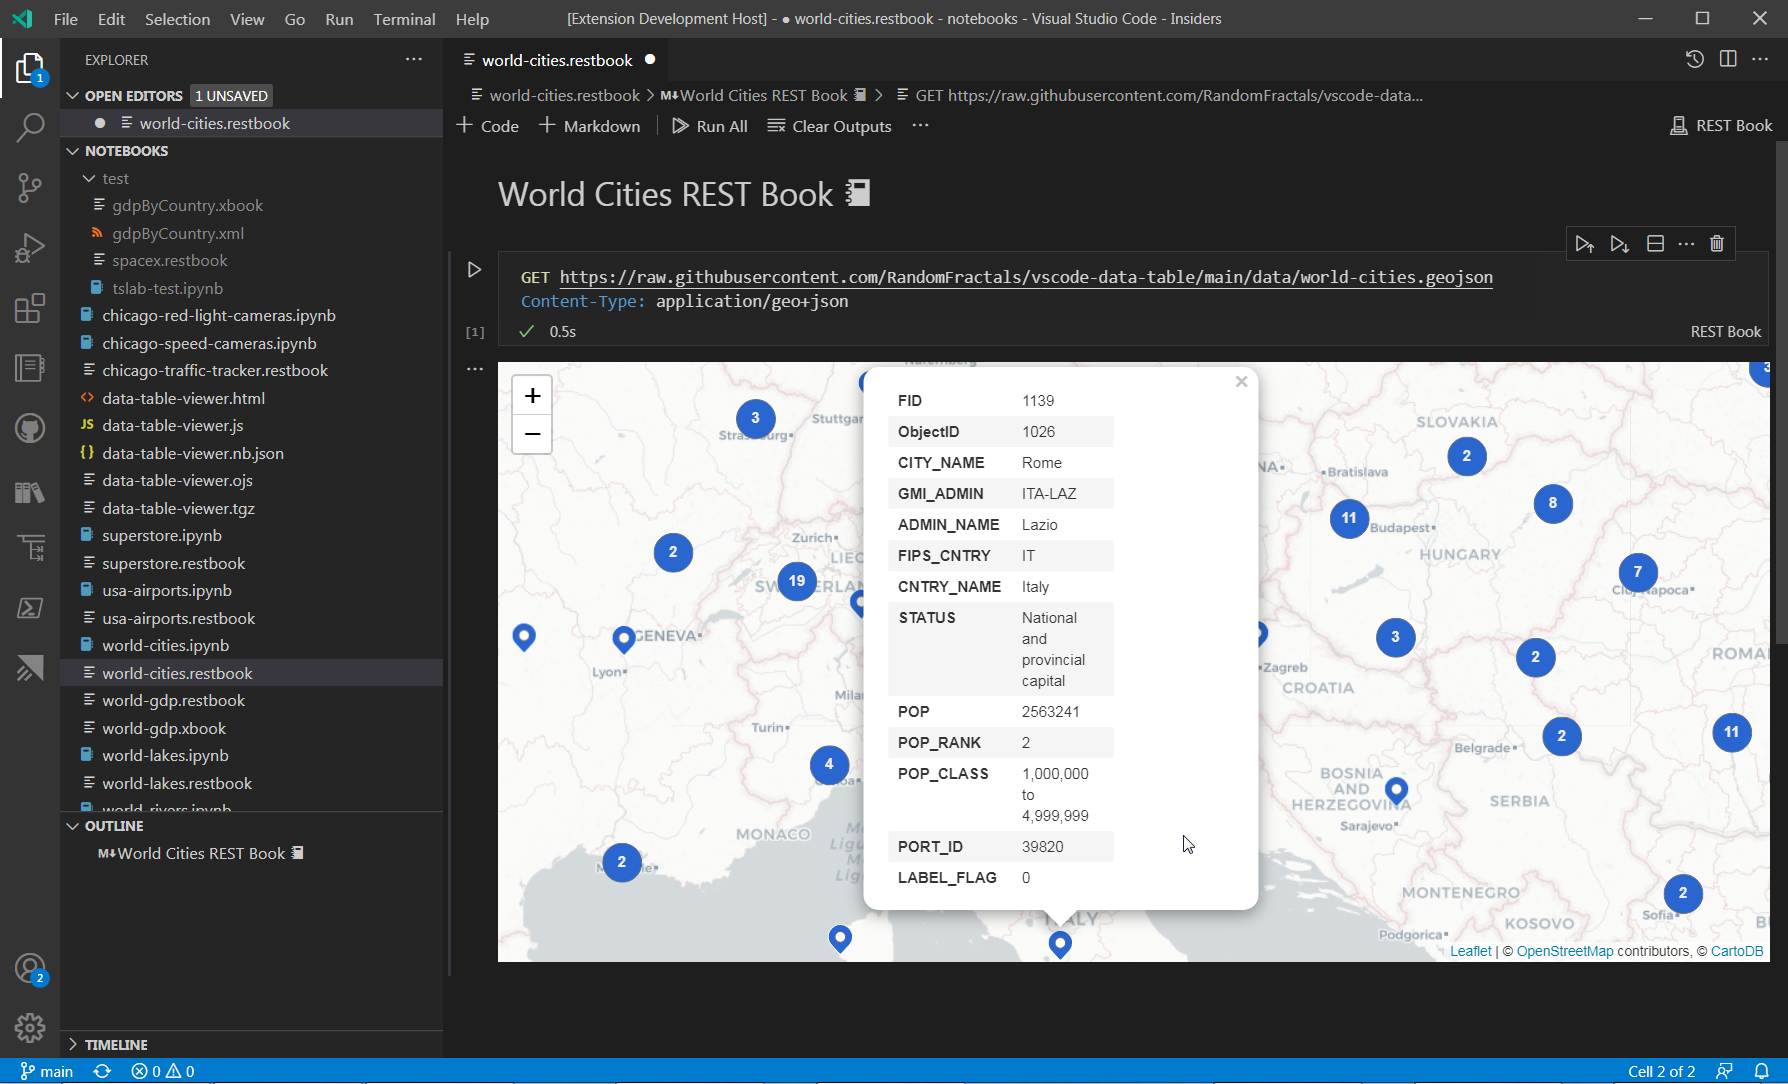Click Clear Outputs in notebook toolbar
The image size is (1788, 1084).
coord(829,126)
